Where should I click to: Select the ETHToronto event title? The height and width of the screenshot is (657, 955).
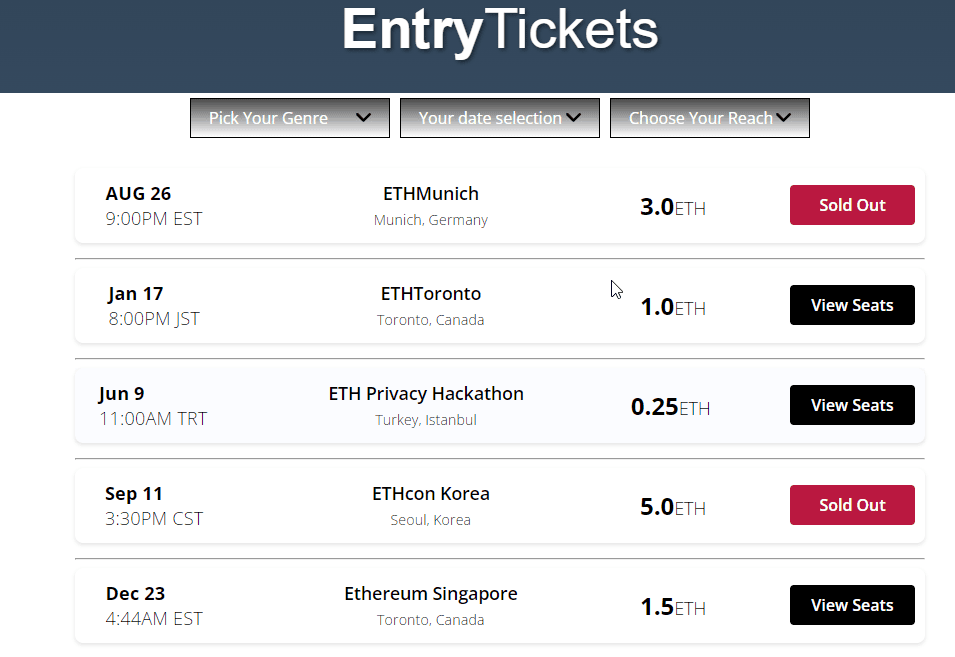431,293
